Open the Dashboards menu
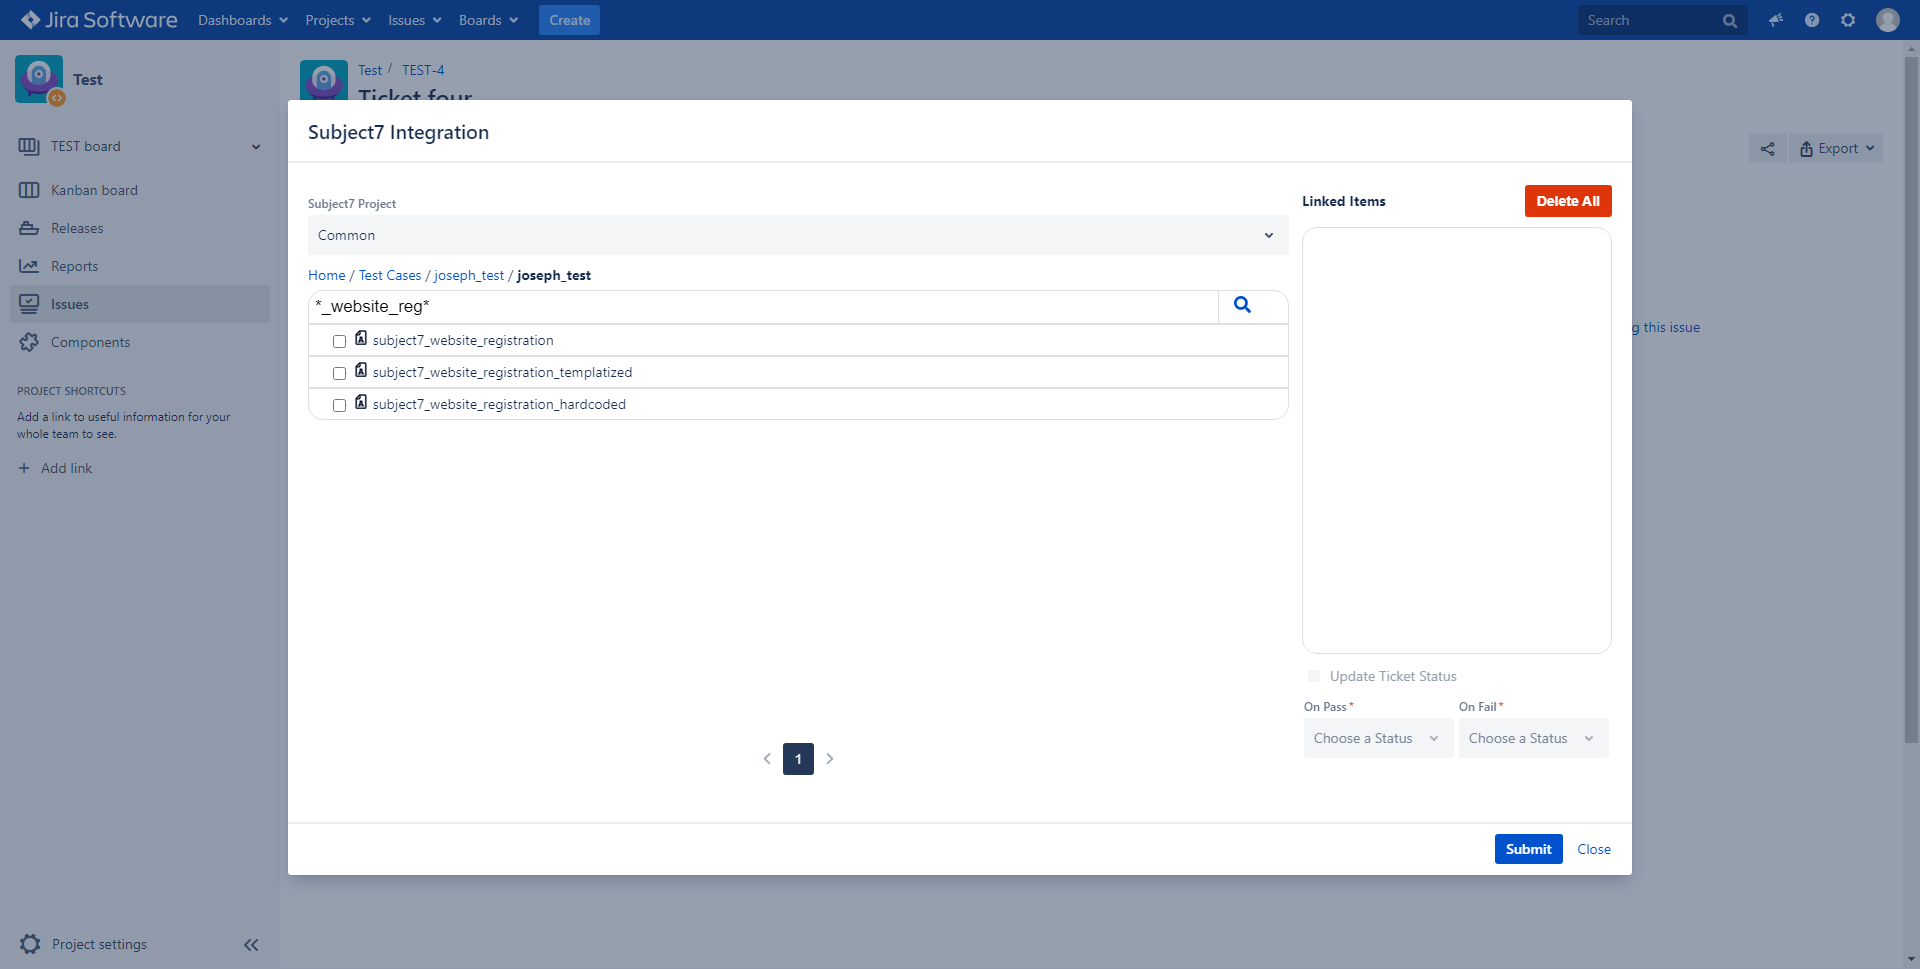Image resolution: width=1920 pixels, height=969 pixels. [243, 20]
